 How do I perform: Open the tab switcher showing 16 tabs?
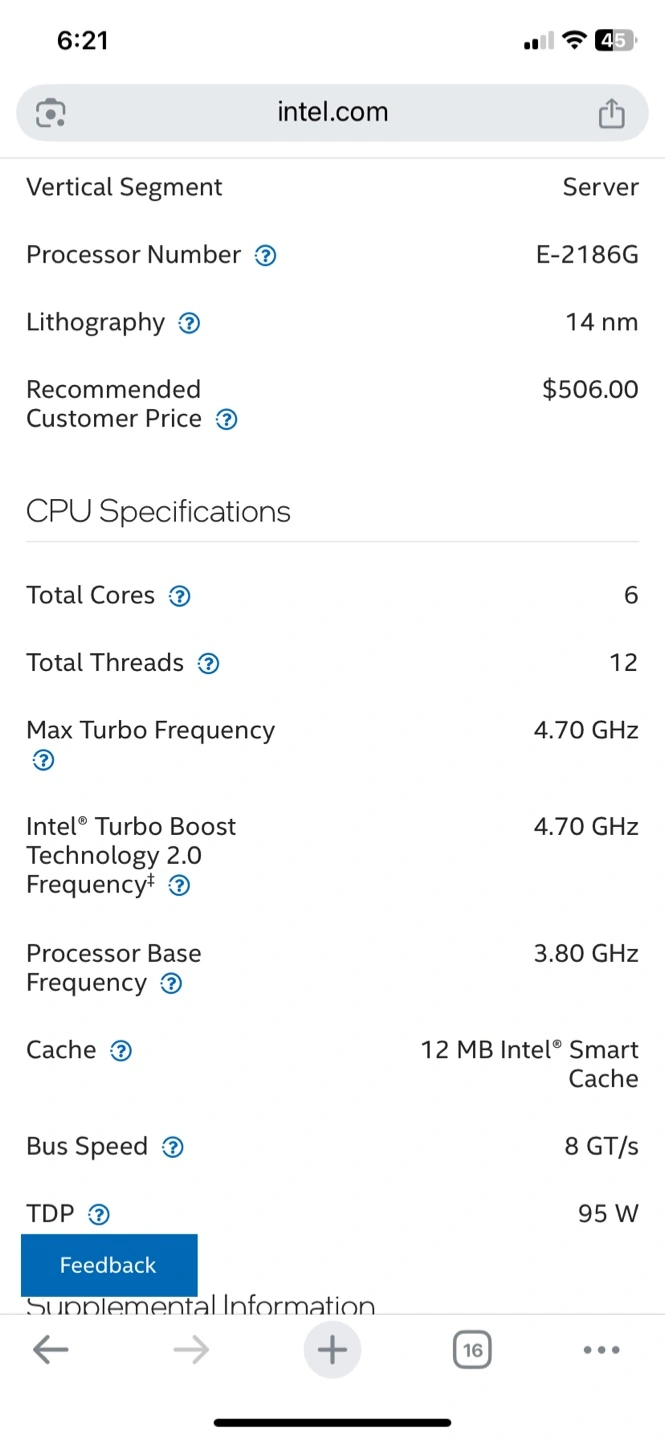click(x=472, y=1351)
